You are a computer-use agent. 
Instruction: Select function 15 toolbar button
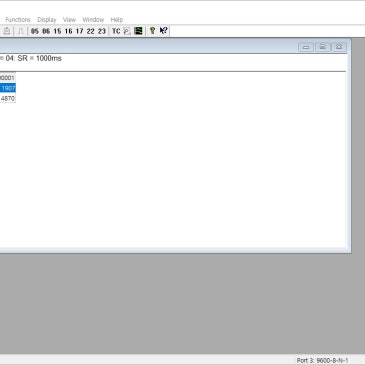point(57,31)
